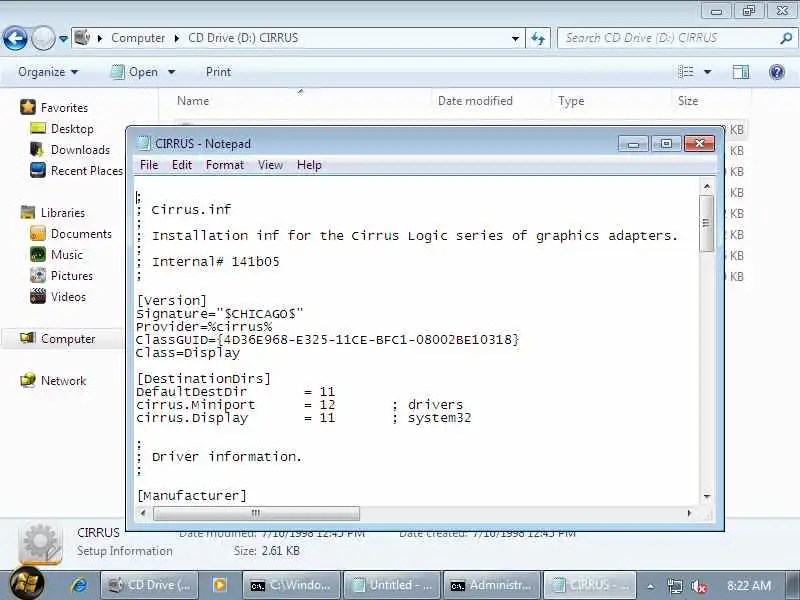Toggle the preview pane icon
The image size is (800, 600).
pos(740,72)
